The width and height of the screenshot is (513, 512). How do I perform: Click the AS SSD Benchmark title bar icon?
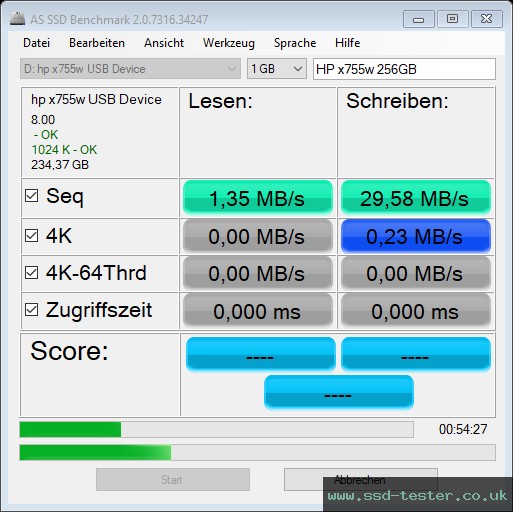click(17, 19)
